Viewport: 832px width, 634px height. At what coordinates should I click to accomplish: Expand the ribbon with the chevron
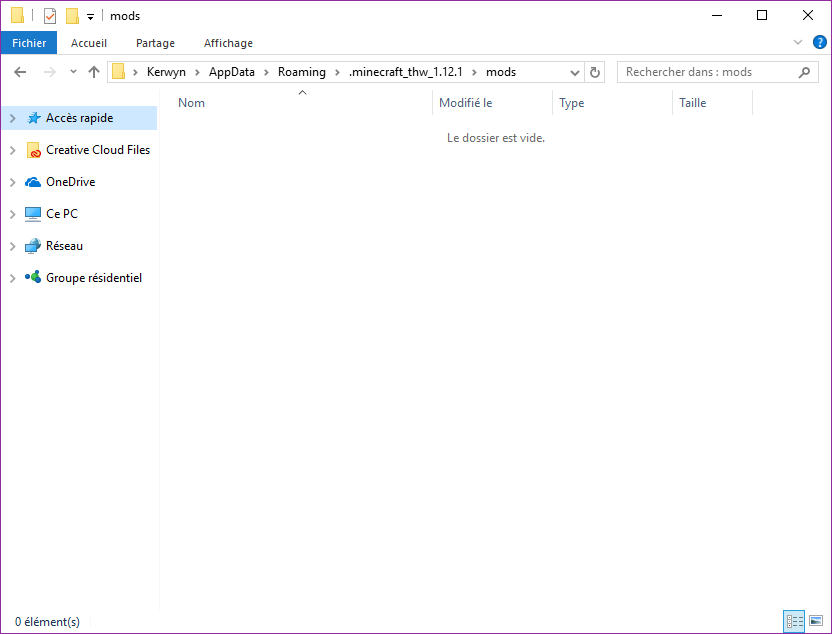coord(798,43)
